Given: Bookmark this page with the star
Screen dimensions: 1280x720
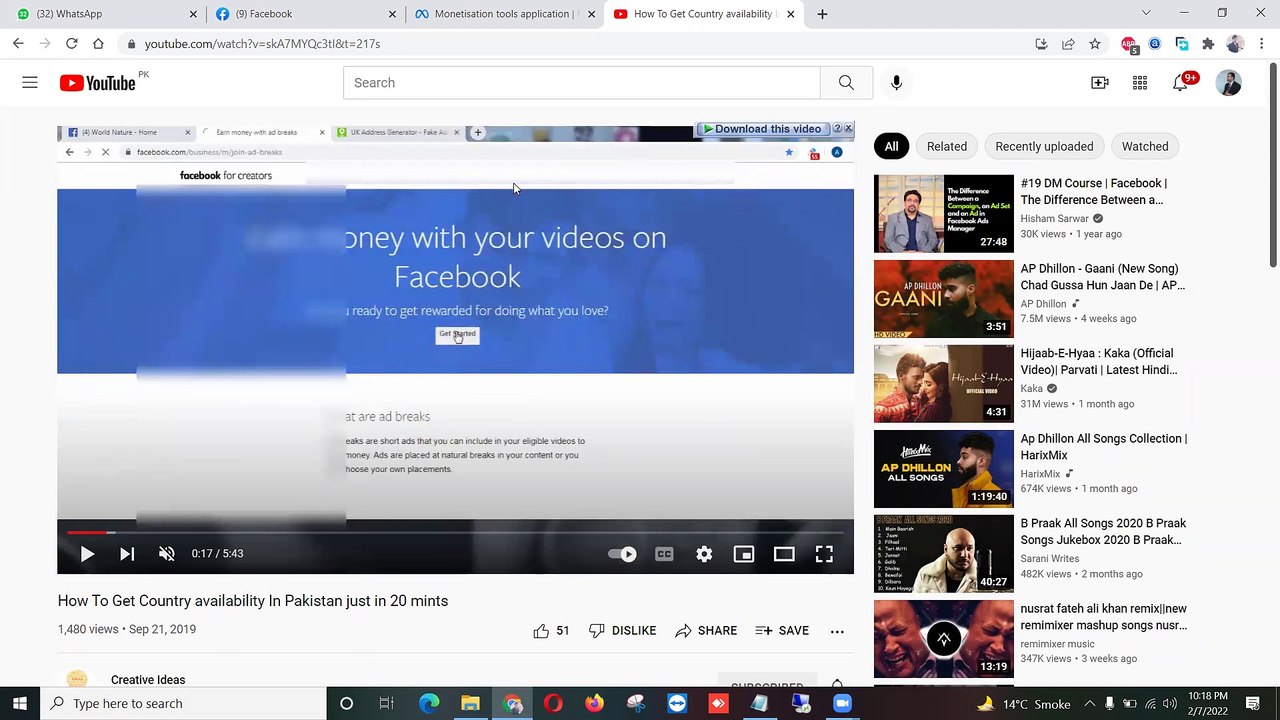Looking at the screenshot, I should coord(1095,44).
